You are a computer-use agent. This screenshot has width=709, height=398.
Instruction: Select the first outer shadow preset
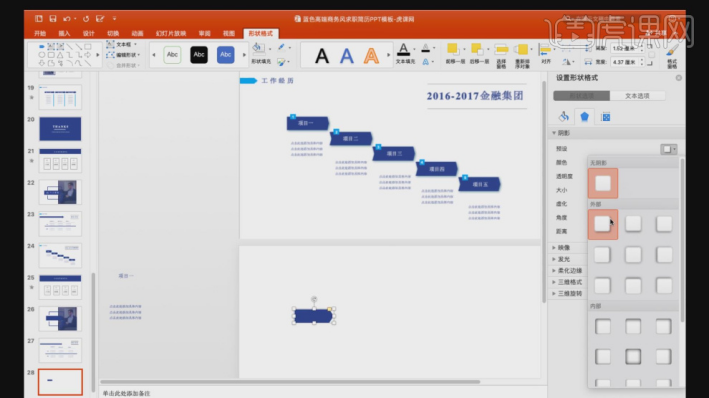603,224
